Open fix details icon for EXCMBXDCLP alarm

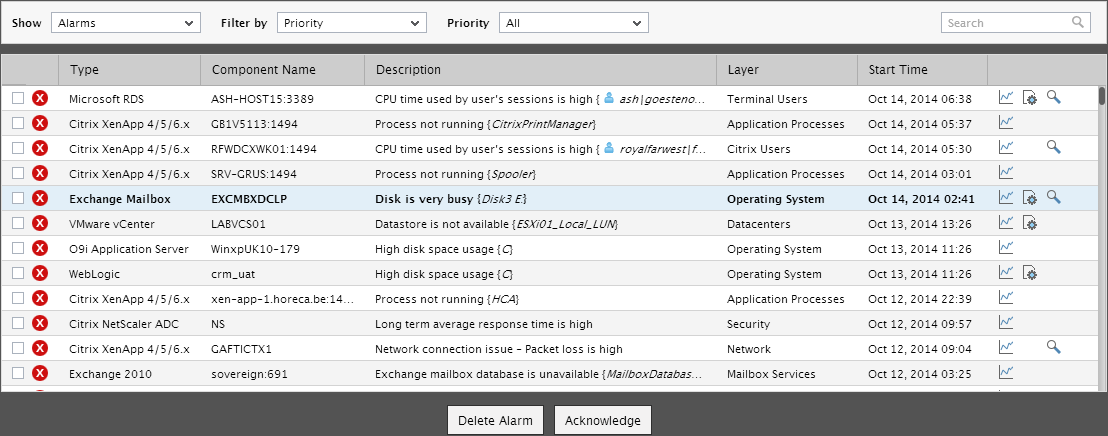pos(1030,198)
